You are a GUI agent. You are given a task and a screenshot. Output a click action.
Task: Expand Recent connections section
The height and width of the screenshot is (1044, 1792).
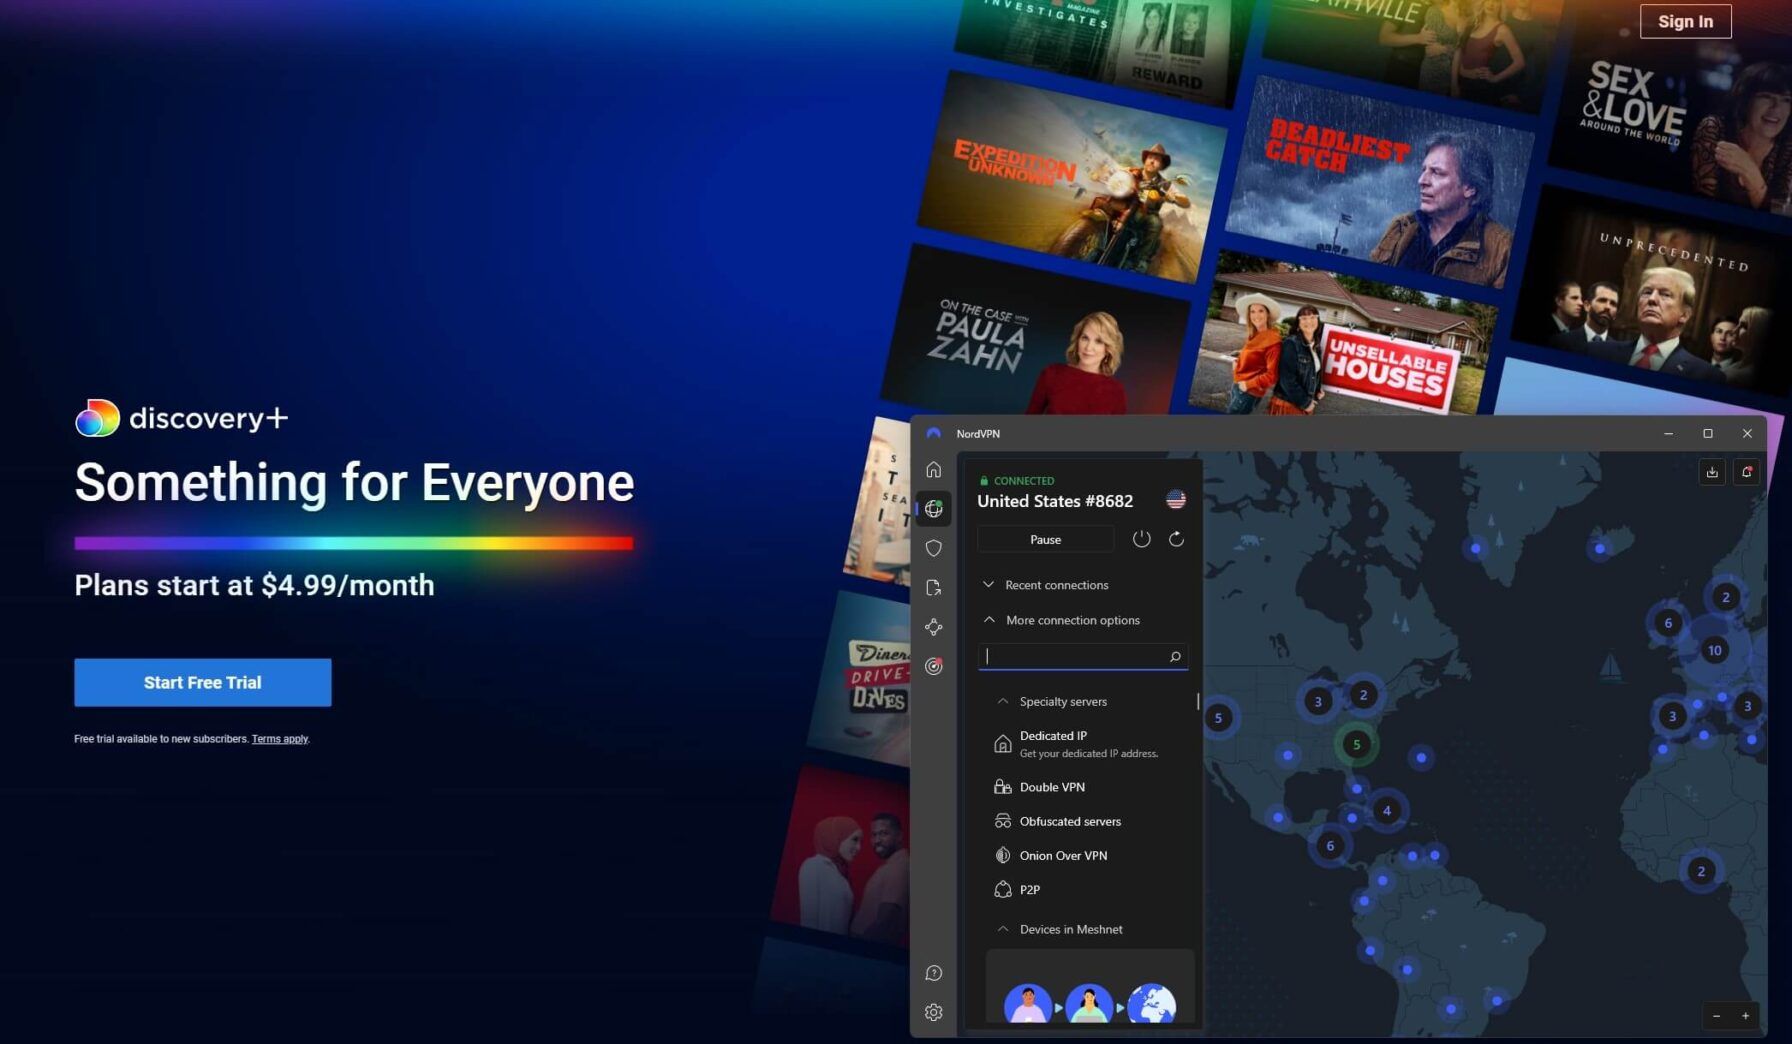(x=1056, y=585)
